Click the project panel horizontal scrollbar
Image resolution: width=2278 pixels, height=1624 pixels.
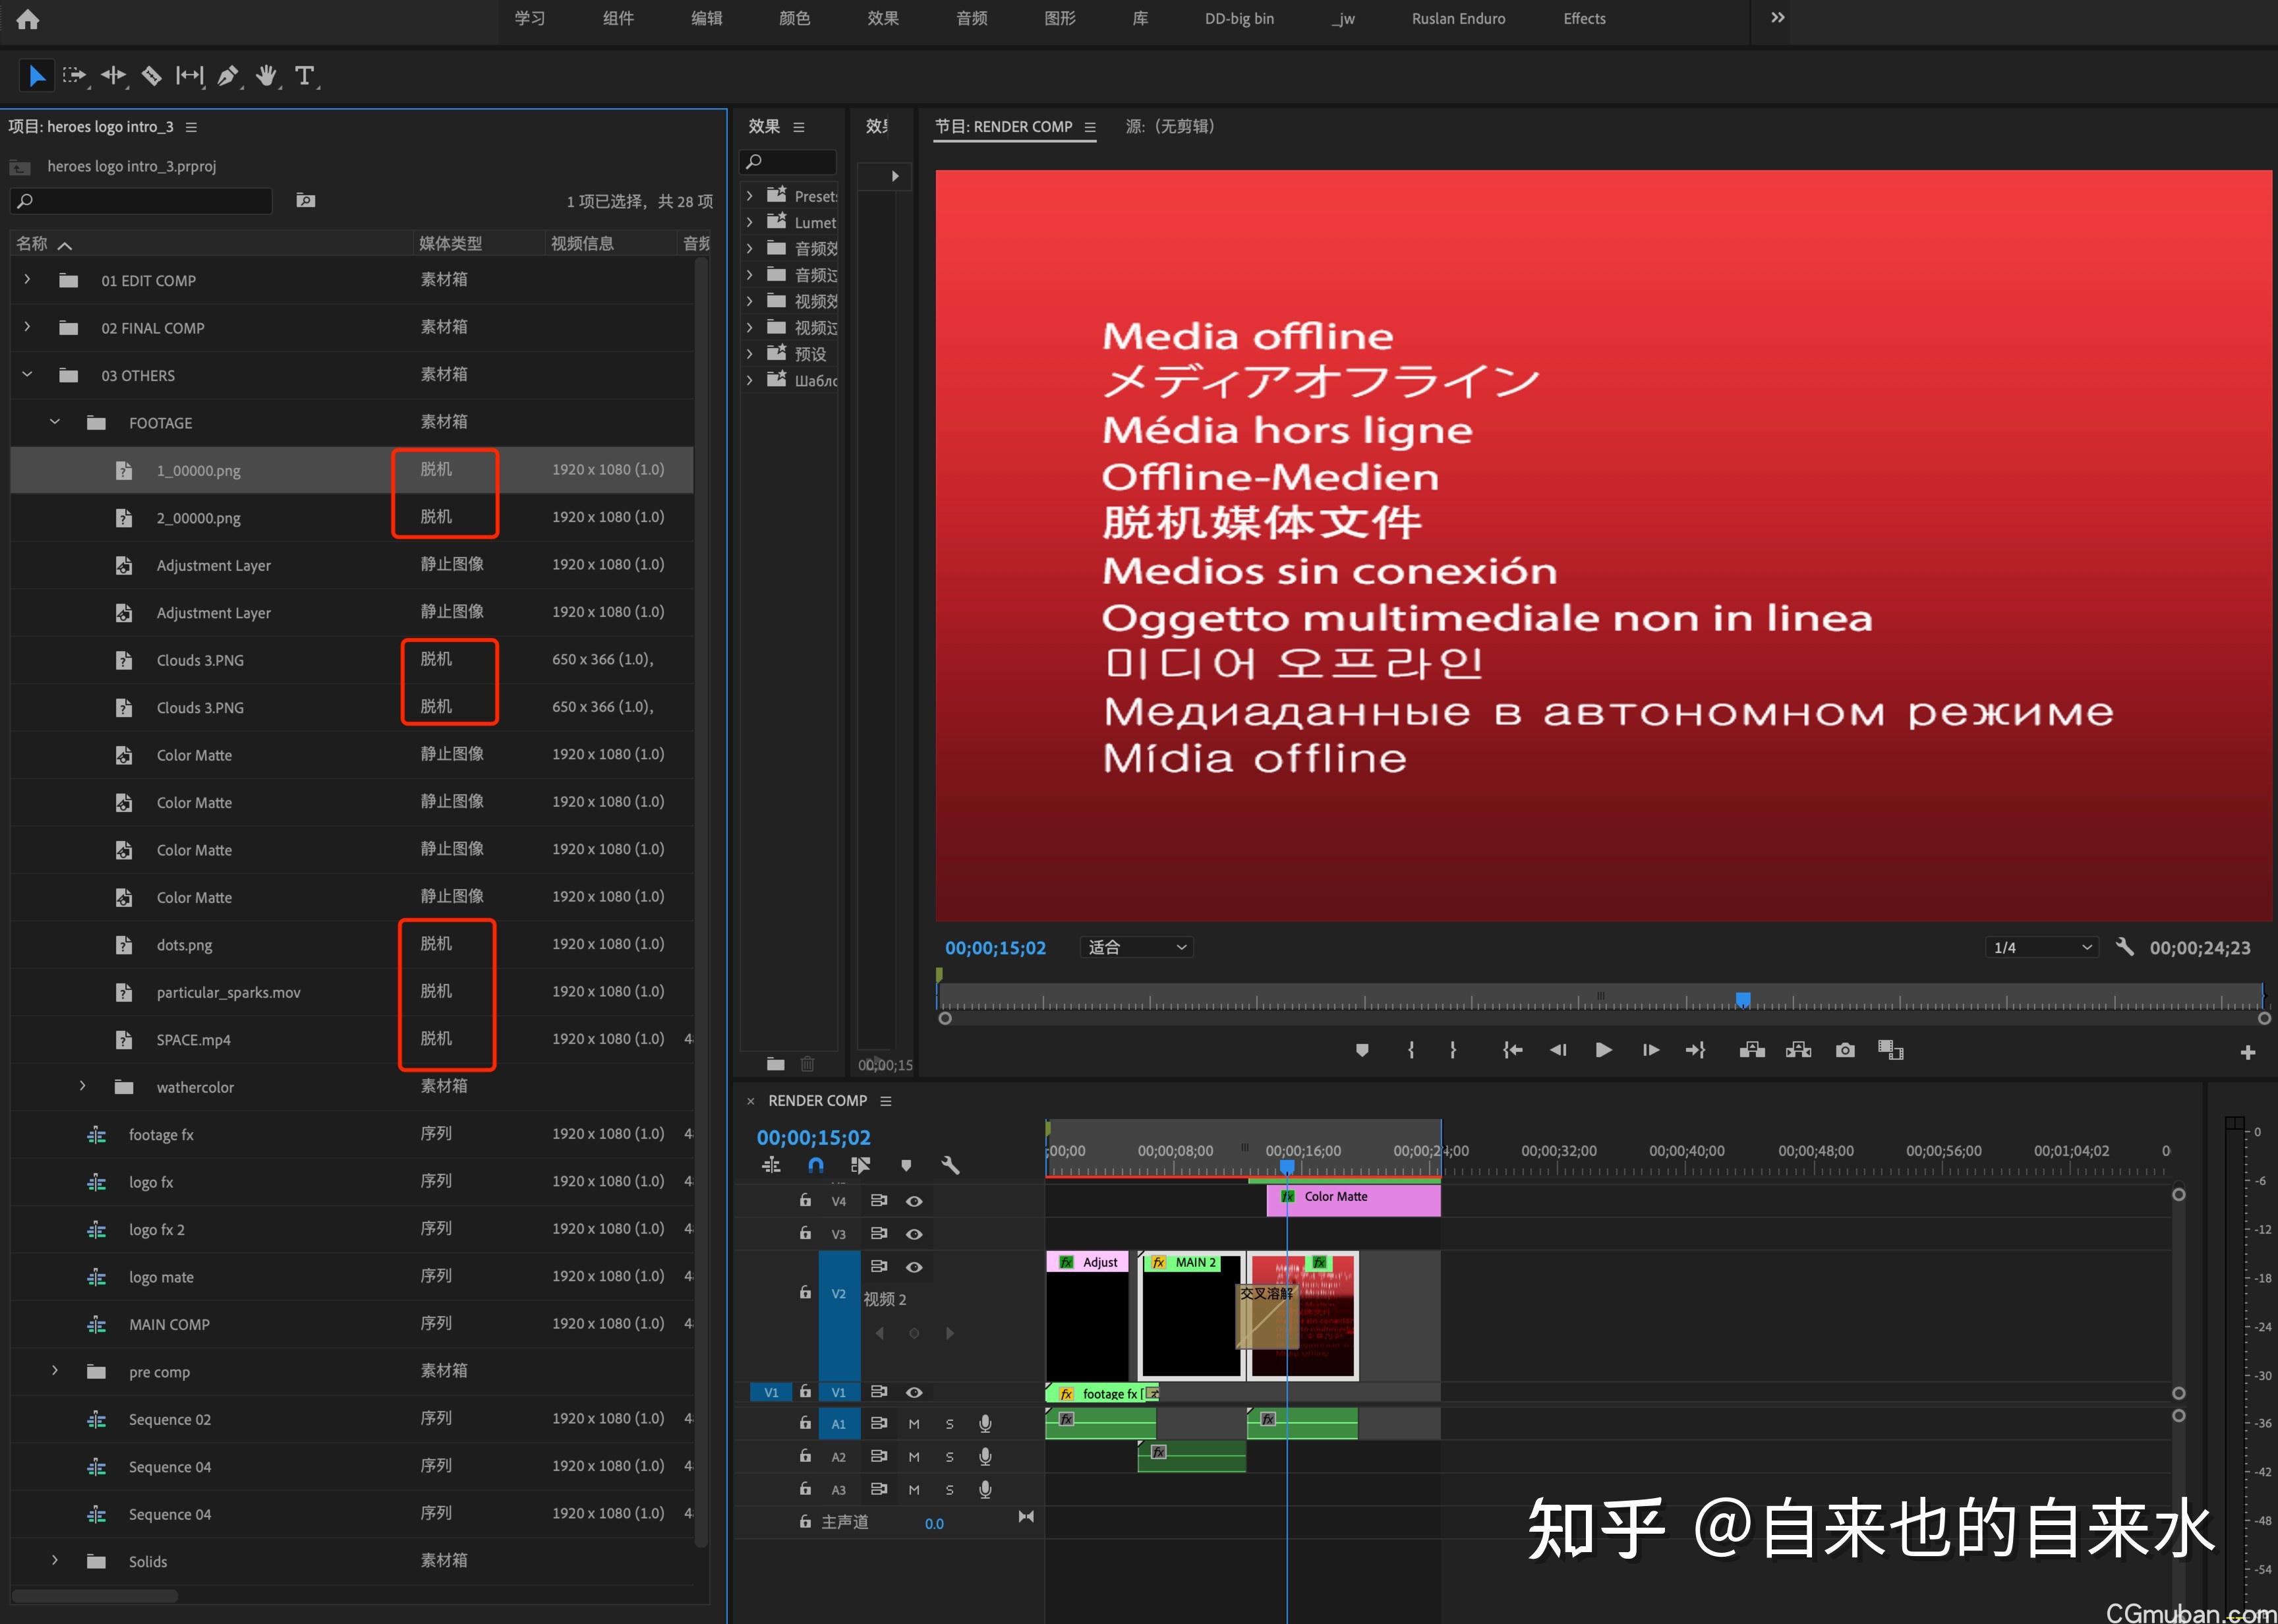[x=95, y=1596]
